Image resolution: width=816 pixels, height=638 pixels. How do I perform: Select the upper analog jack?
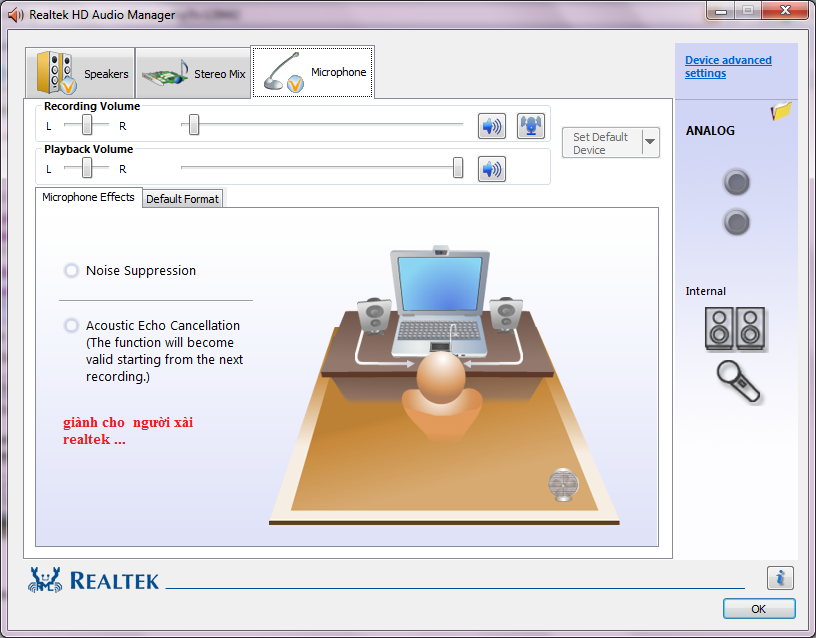click(x=736, y=182)
